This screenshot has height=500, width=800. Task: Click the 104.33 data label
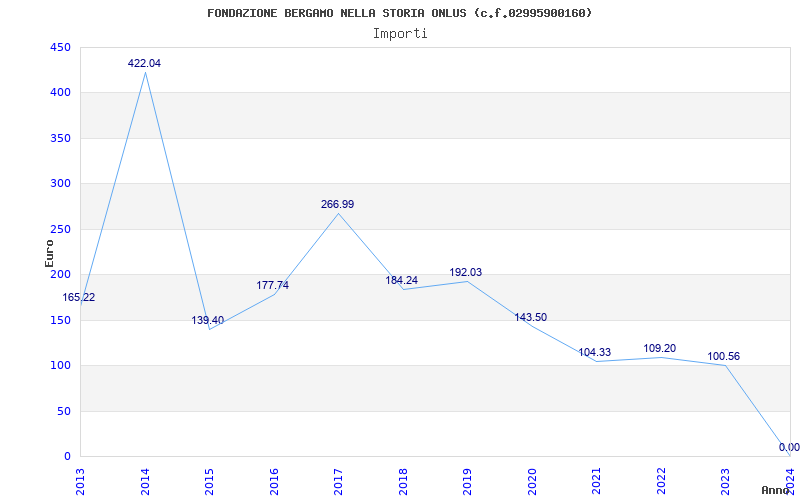[x=594, y=353]
